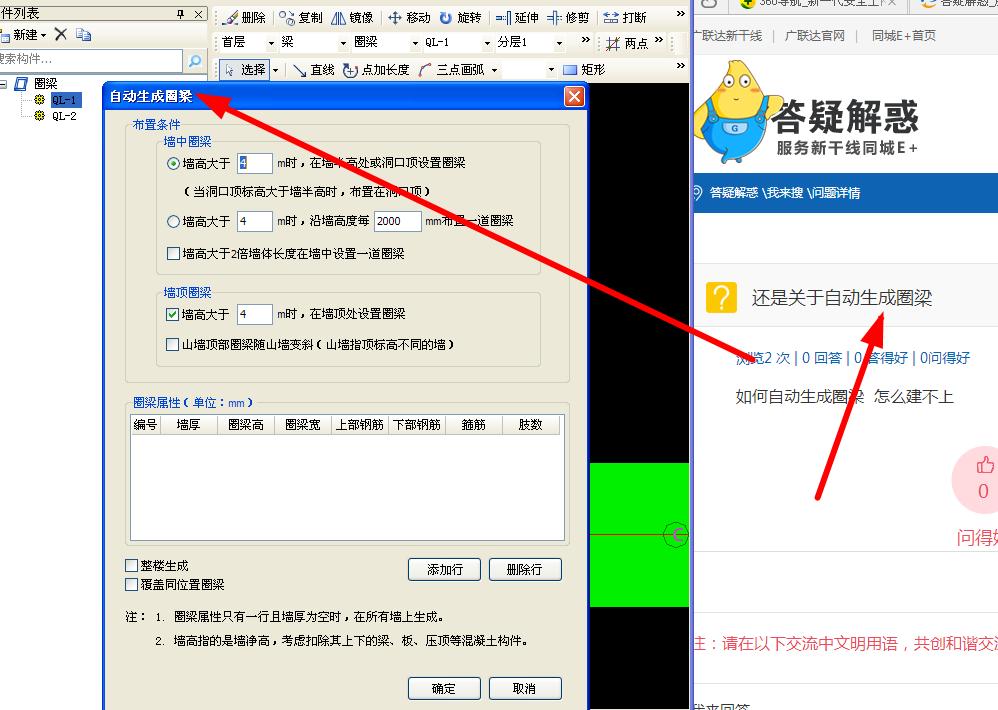Click the 2000 mm spacing input field
Viewport: 998px width, 710px height.
tap(397, 221)
